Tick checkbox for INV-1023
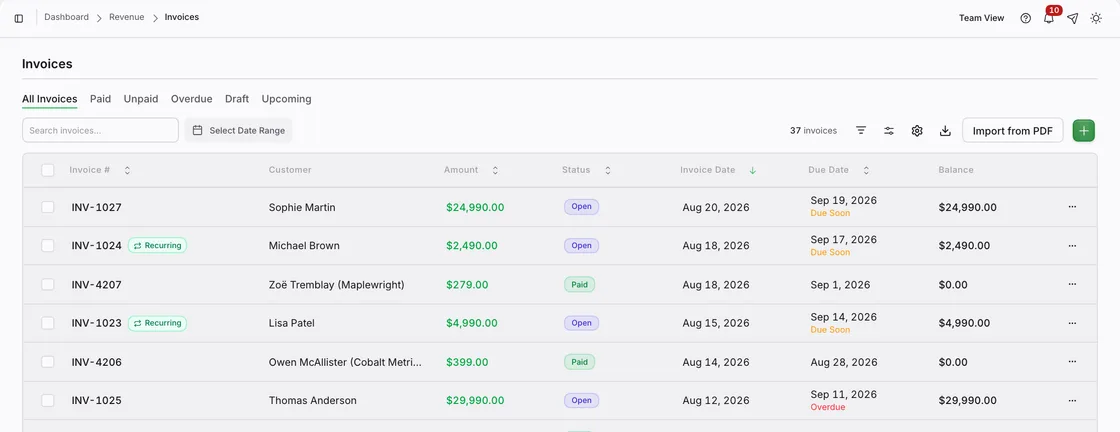This screenshot has width=1120, height=432. click(x=48, y=323)
